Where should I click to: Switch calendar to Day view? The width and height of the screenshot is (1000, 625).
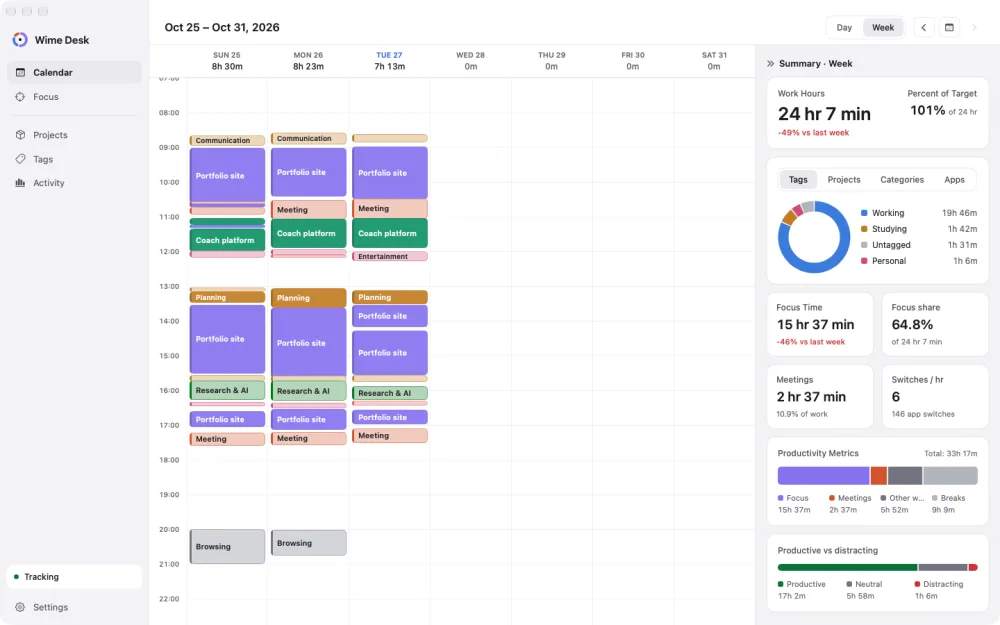point(844,27)
